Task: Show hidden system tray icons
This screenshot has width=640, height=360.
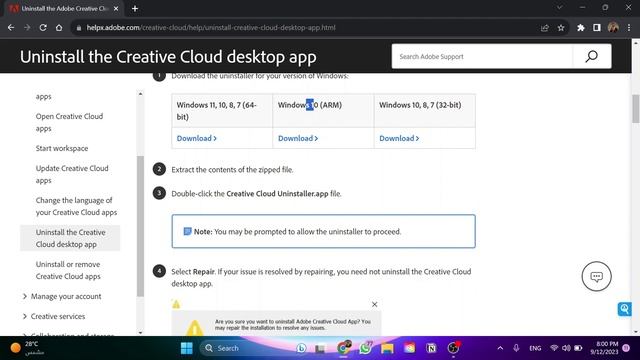Action: pyautogui.click(x=500, y=348)
